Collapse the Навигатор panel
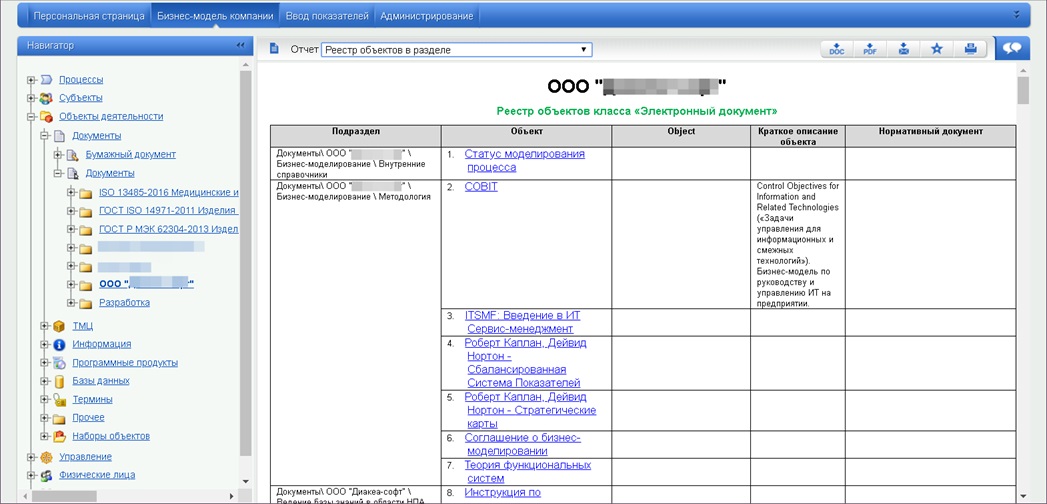The height and width of the screenshot is (504, 1047). [240, 45]
